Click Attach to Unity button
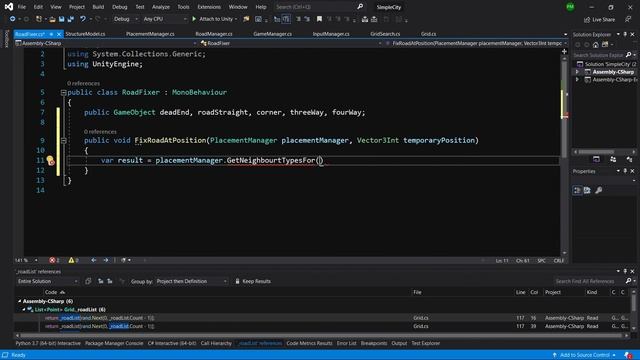The image size is (640, 360). pyautogui.click(x=214, y=19)
